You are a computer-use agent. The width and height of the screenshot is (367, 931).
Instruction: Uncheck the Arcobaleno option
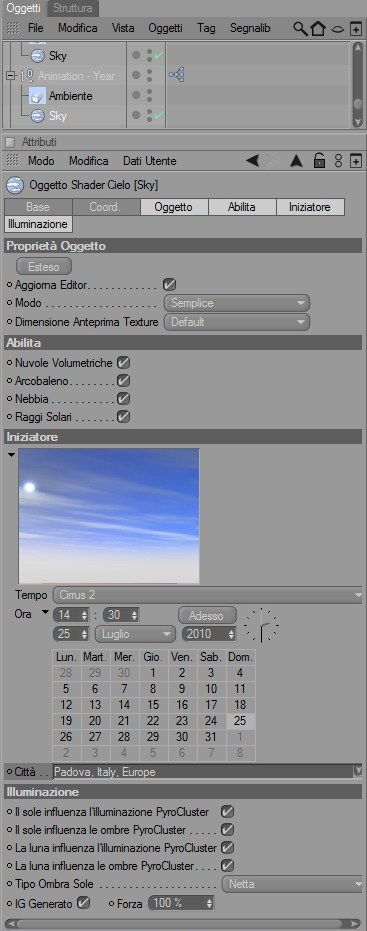124,380
